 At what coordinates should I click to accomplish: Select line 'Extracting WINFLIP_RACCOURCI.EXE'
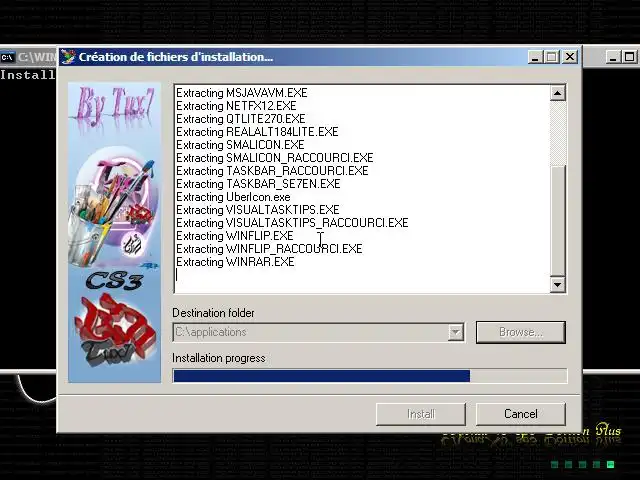tap(269, 249)
